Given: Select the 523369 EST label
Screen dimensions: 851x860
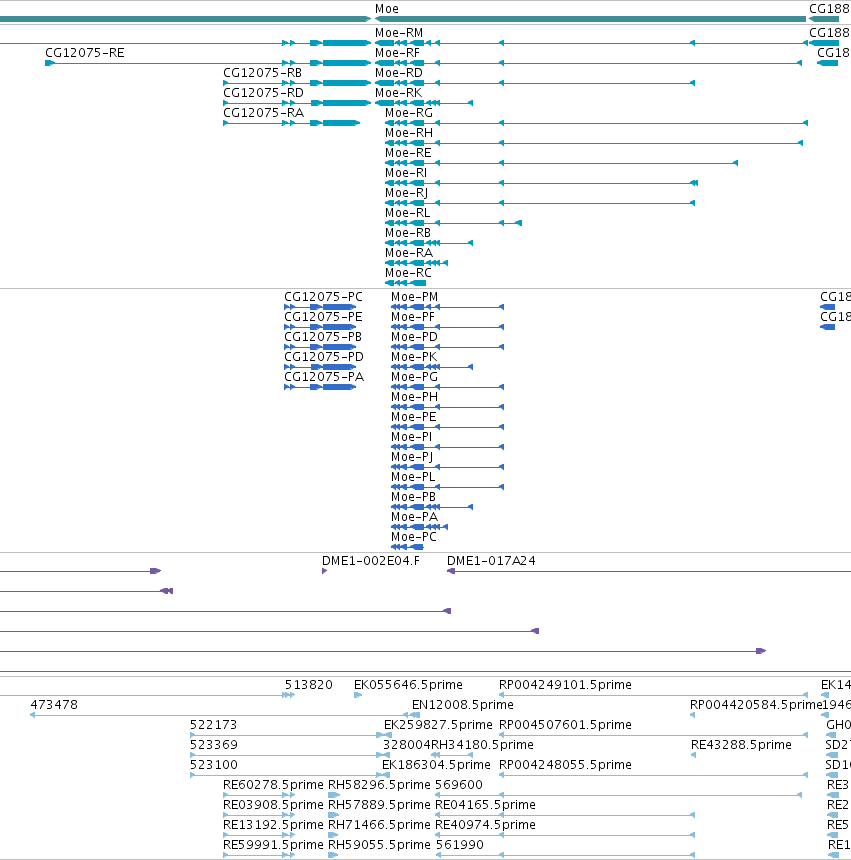Looking at the screenshot, I should point(214,745).
